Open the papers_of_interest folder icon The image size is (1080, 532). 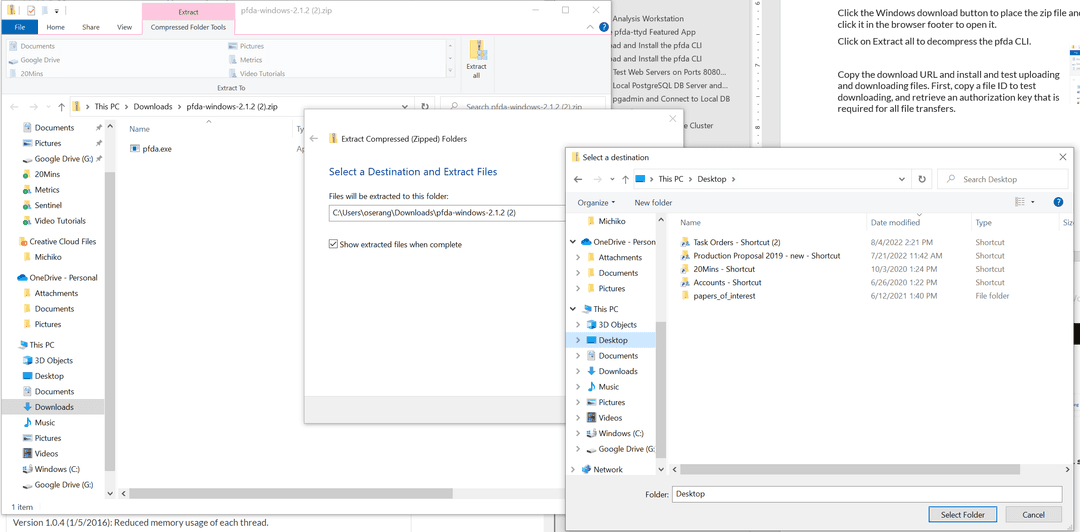tap(685, 296)
